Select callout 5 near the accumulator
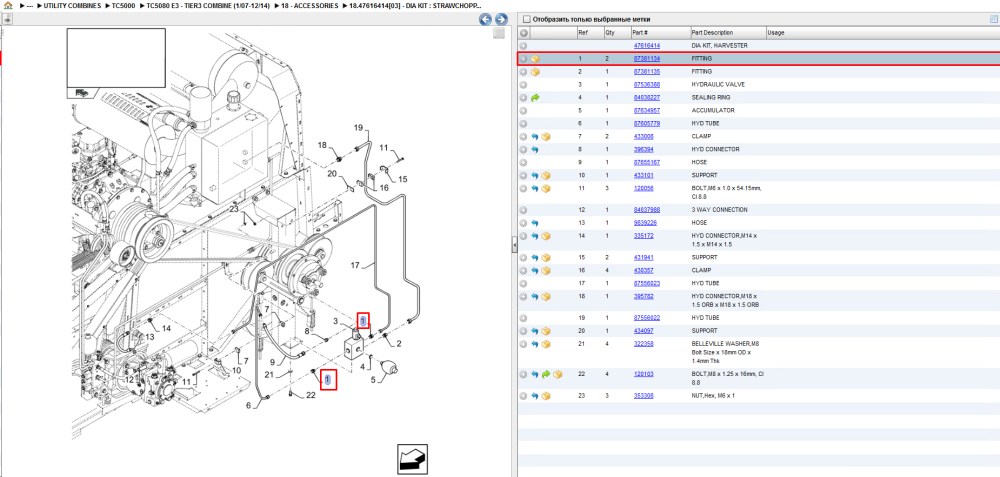The width and height of the screenshot is (1000, 477). [x=374, y=381]
